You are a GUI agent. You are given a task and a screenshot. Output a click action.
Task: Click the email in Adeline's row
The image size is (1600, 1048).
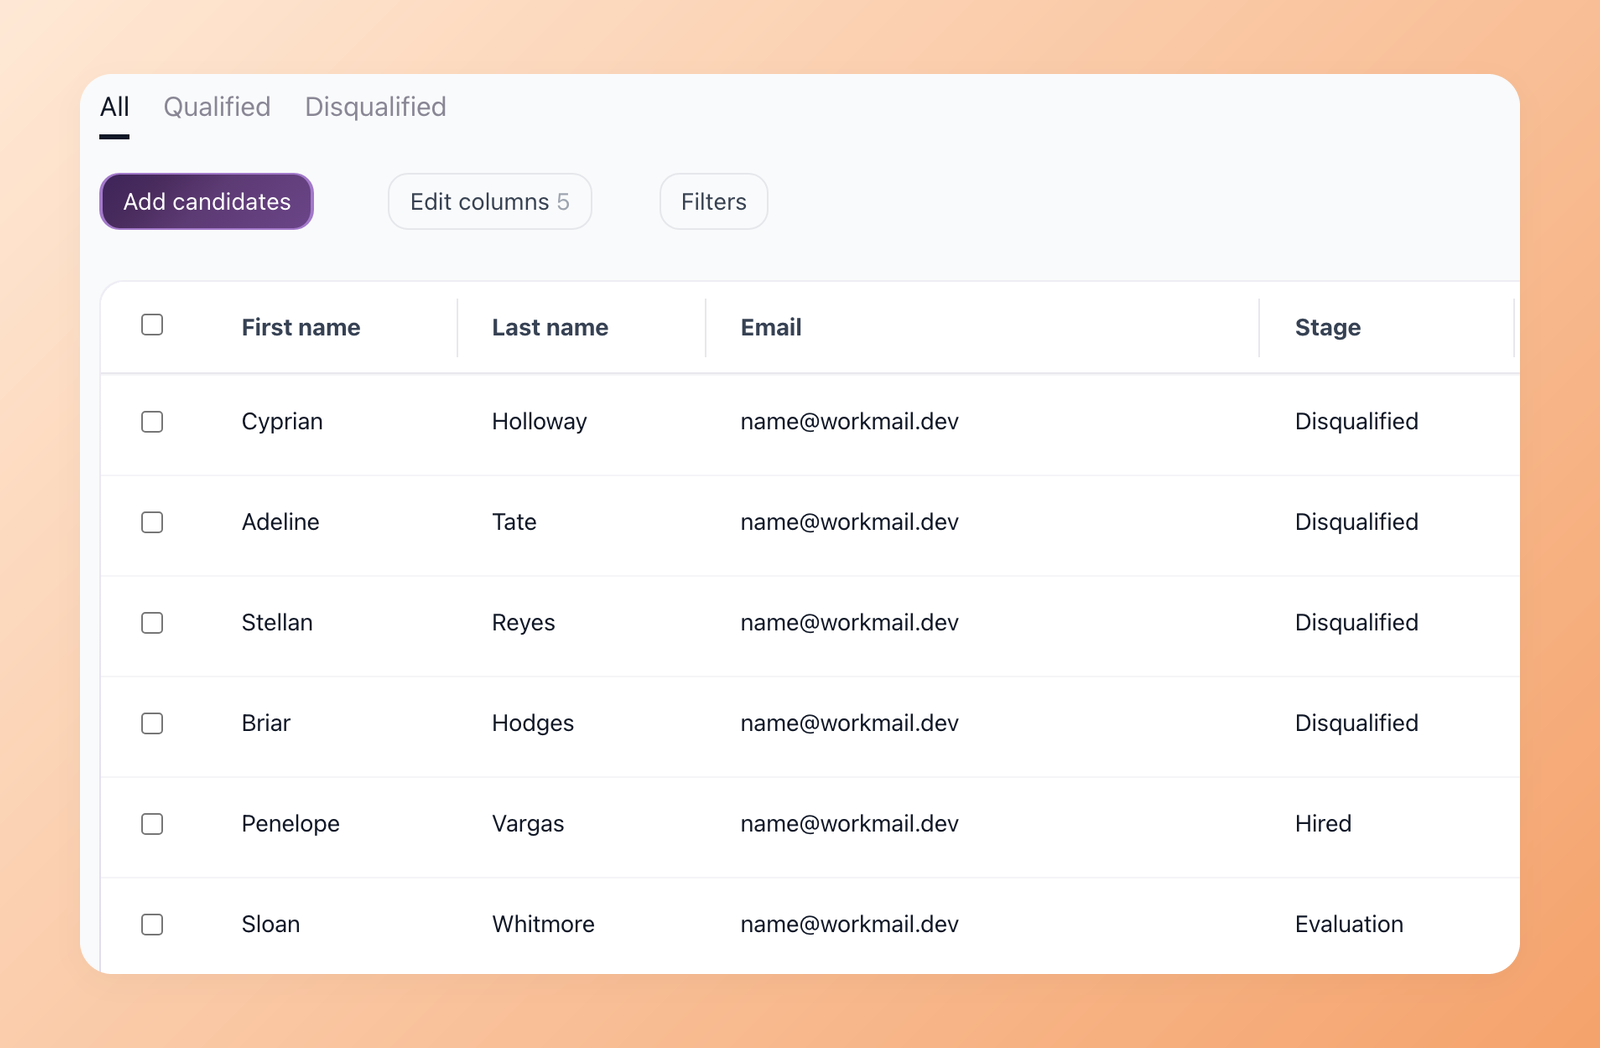coord(850,522)
